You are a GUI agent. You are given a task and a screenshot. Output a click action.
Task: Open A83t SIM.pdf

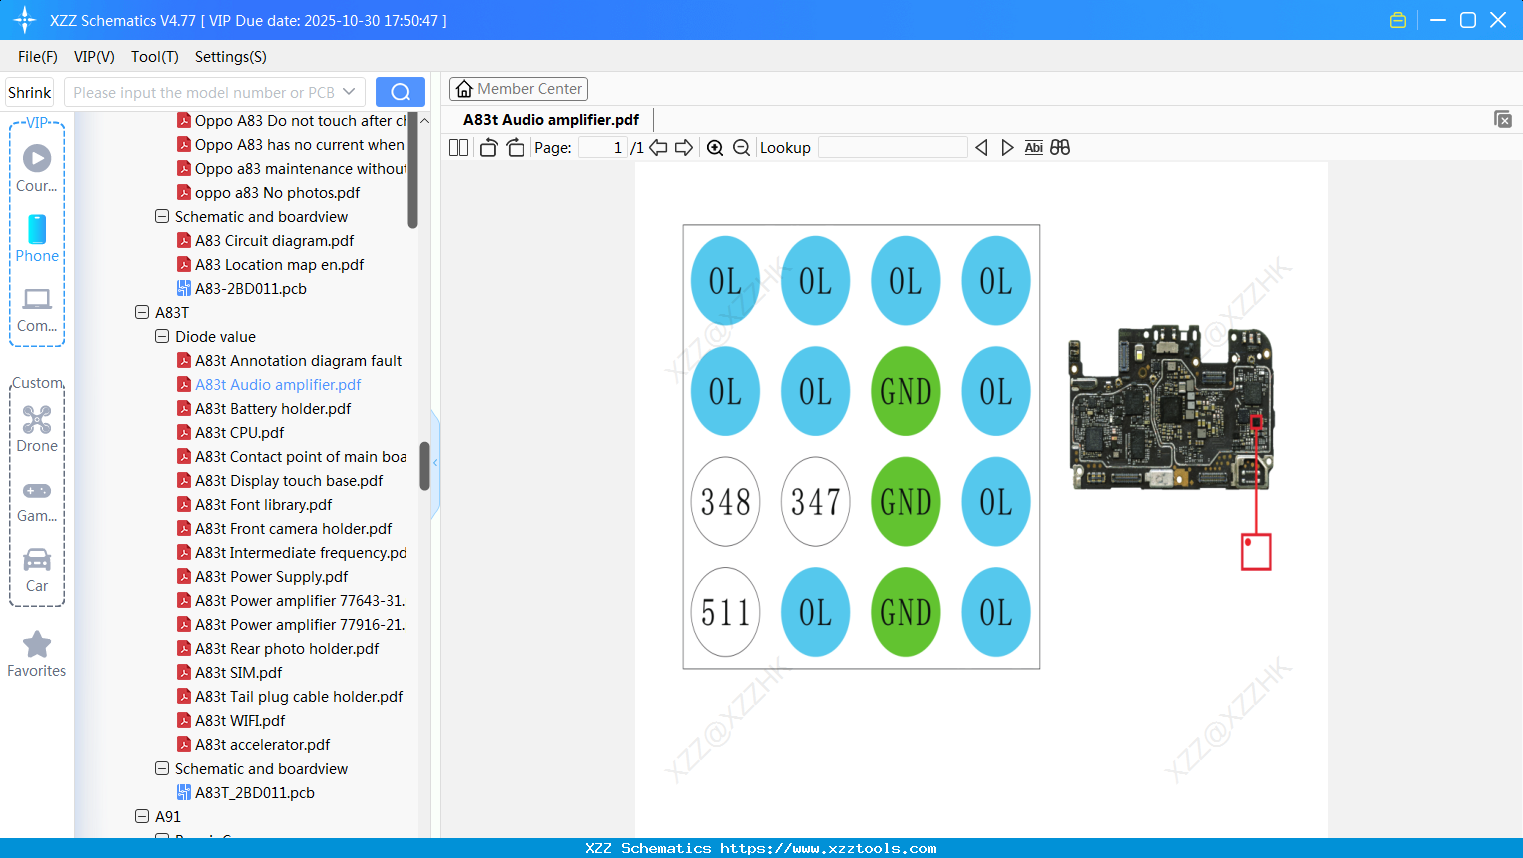coord(229,672)
